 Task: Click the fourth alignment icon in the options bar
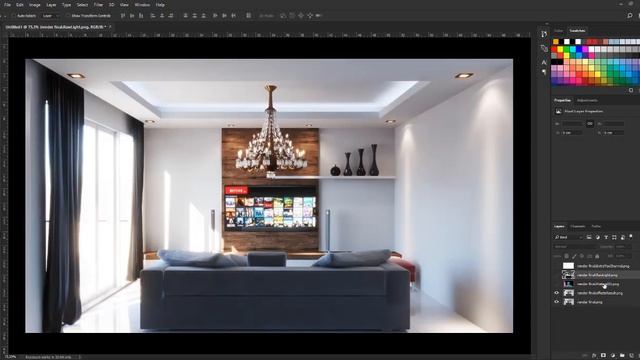tap(153, 16)
